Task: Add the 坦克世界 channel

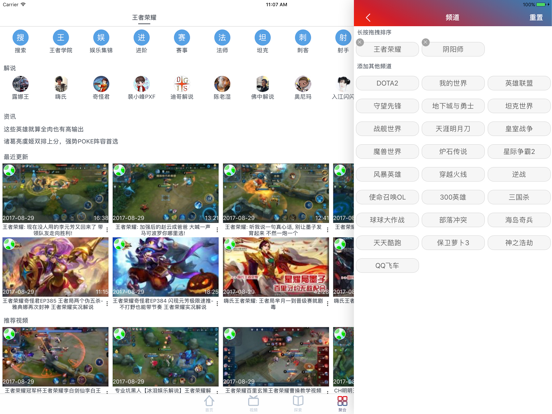Action: pos(519,106)
